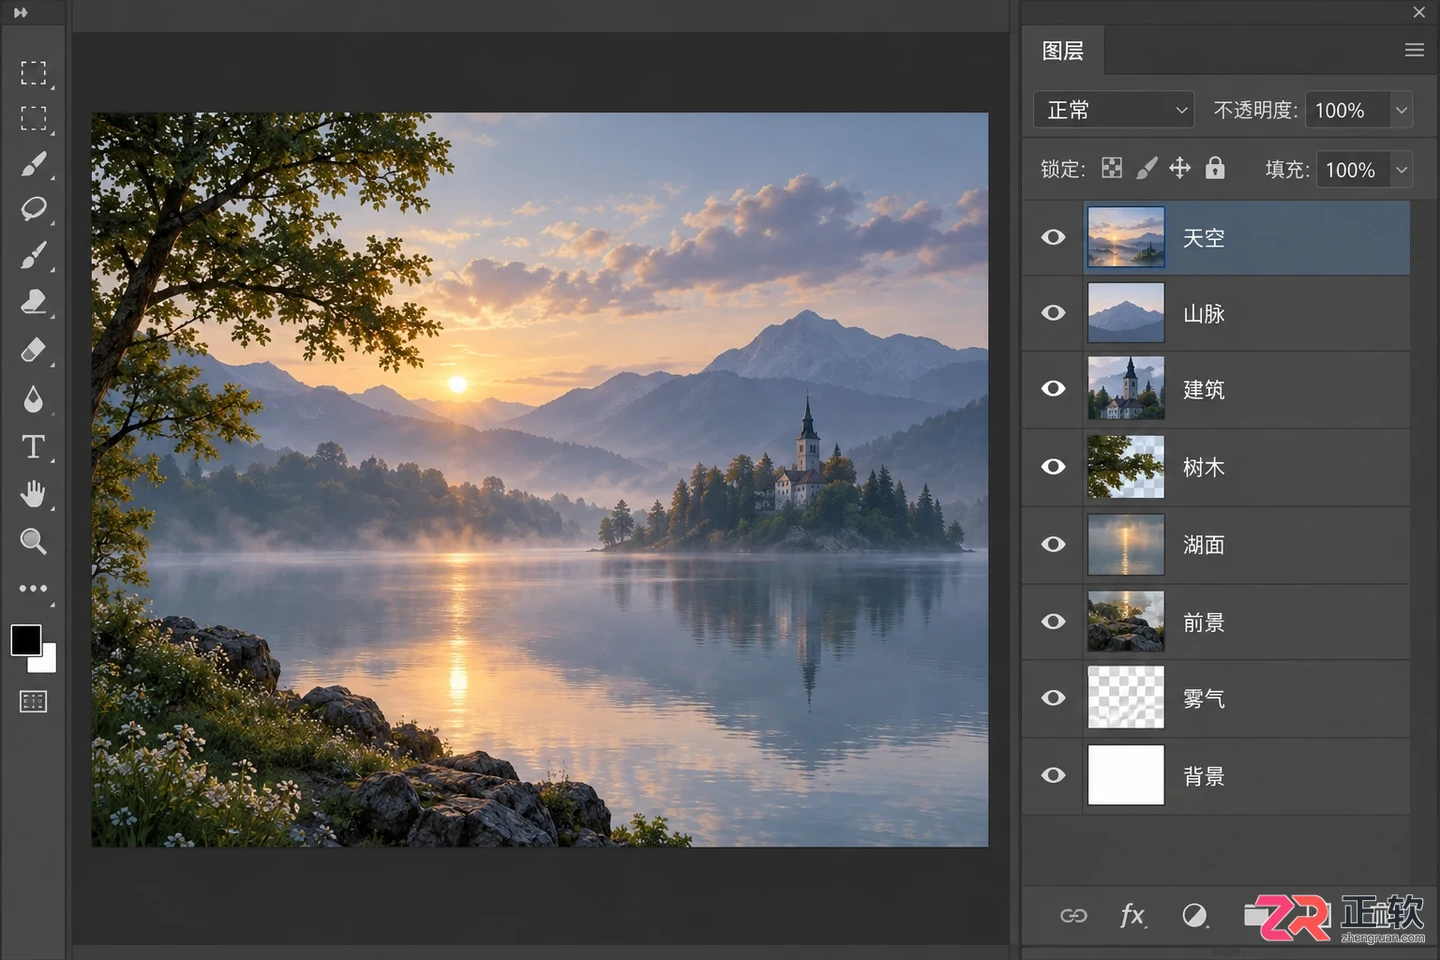Switch to the 图层 panel tab

pyautogui.click(x=1063, y=51)
